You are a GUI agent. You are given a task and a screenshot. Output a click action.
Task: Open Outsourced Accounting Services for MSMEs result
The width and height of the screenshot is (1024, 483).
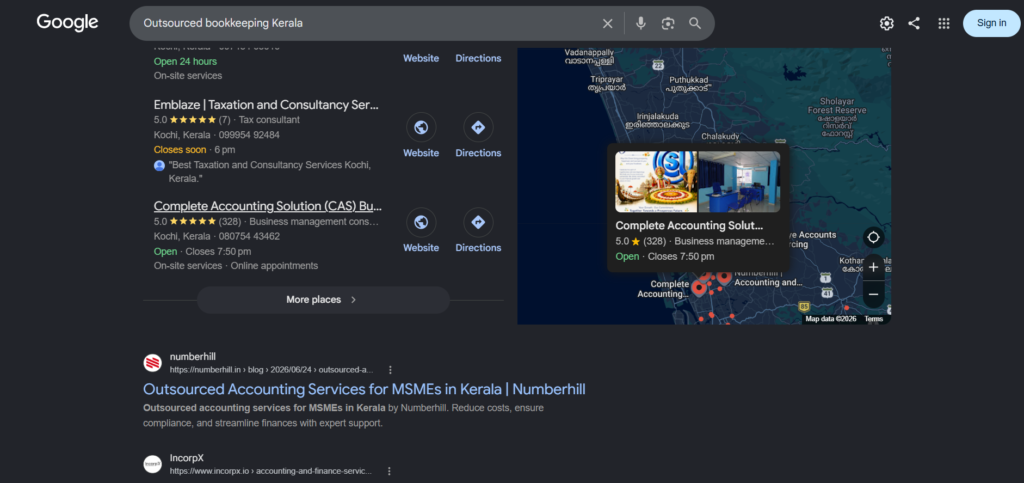pos(364,390)
